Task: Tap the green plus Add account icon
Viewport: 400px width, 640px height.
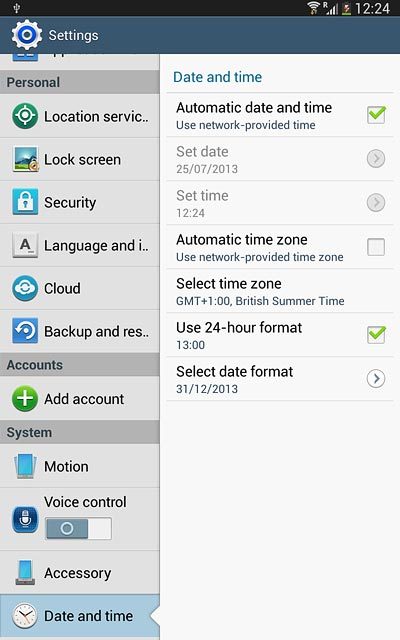Action: pyautogui.click(x=25, y=398)
